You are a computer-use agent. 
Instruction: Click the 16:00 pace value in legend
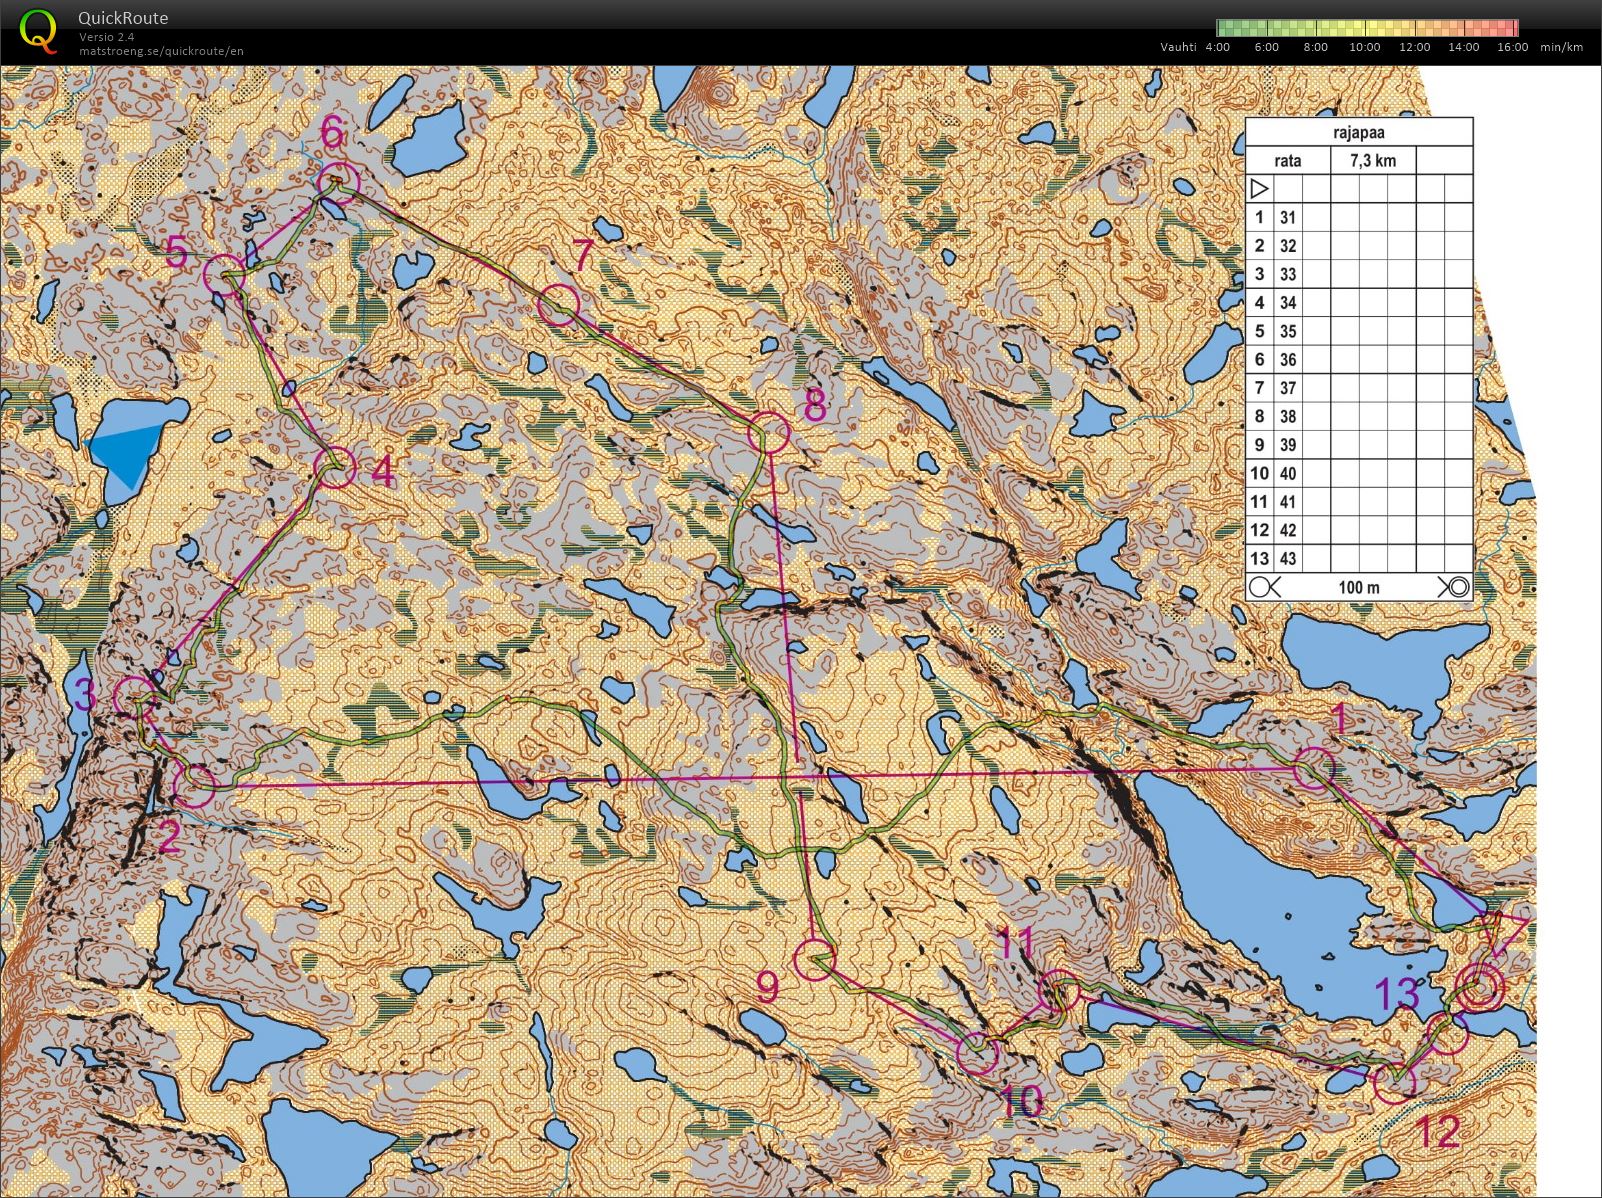1512,47
